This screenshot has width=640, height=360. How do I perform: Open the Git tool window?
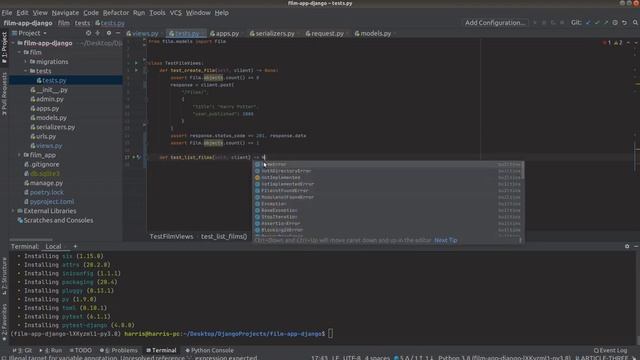point(22,350)
